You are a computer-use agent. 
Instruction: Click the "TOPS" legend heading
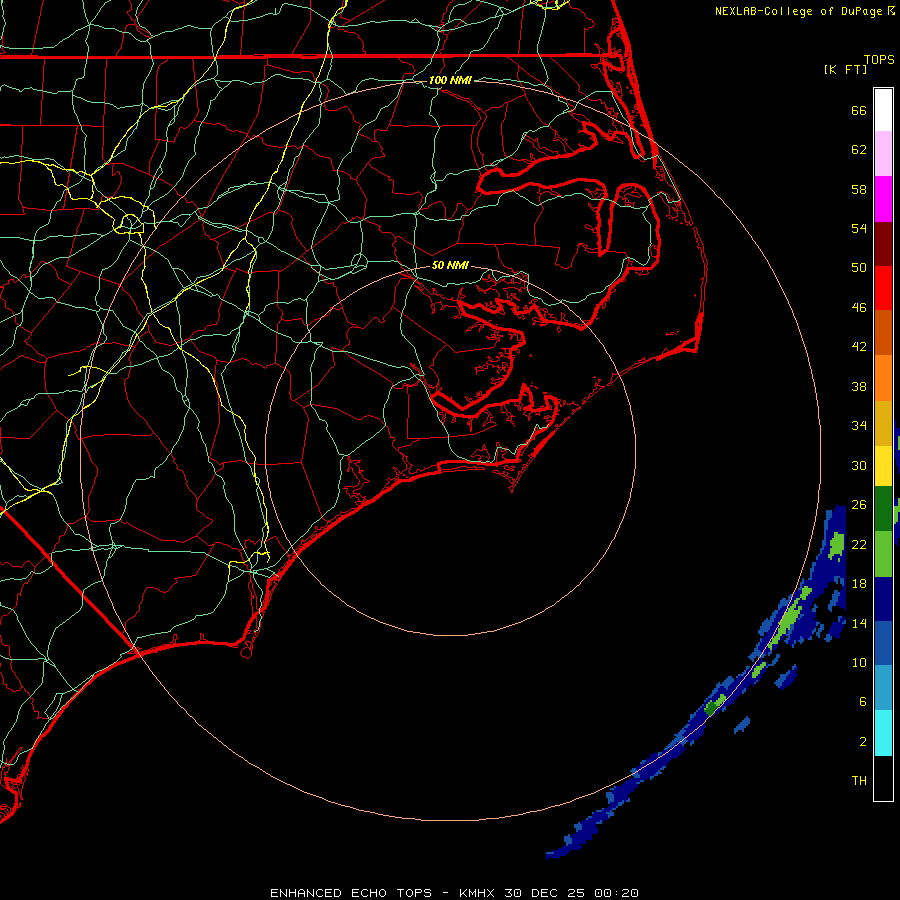click(x=879, y=59)
